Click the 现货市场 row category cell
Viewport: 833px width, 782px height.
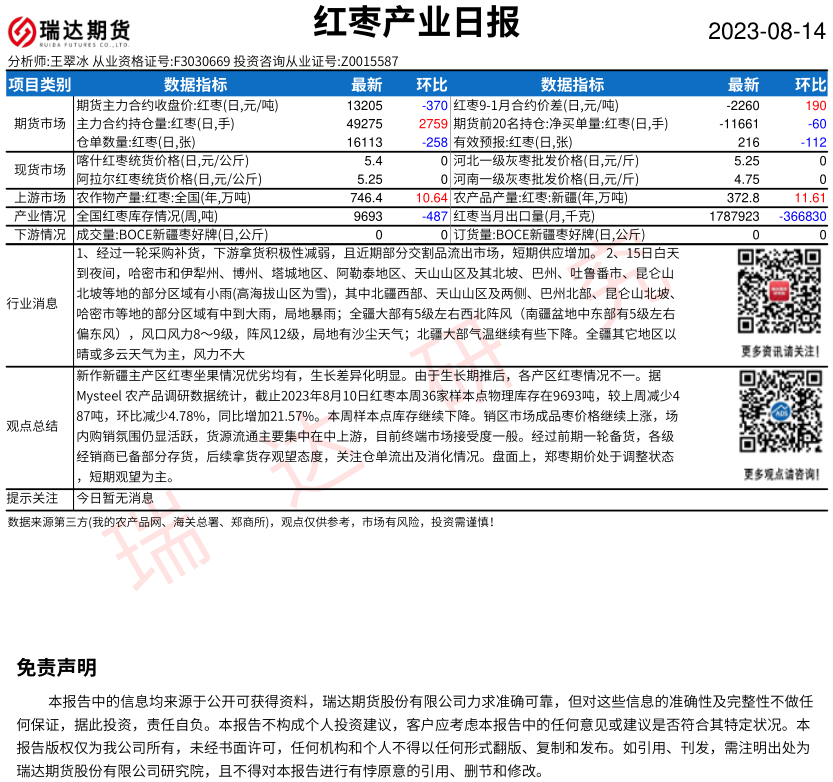(x=39, y=170)
